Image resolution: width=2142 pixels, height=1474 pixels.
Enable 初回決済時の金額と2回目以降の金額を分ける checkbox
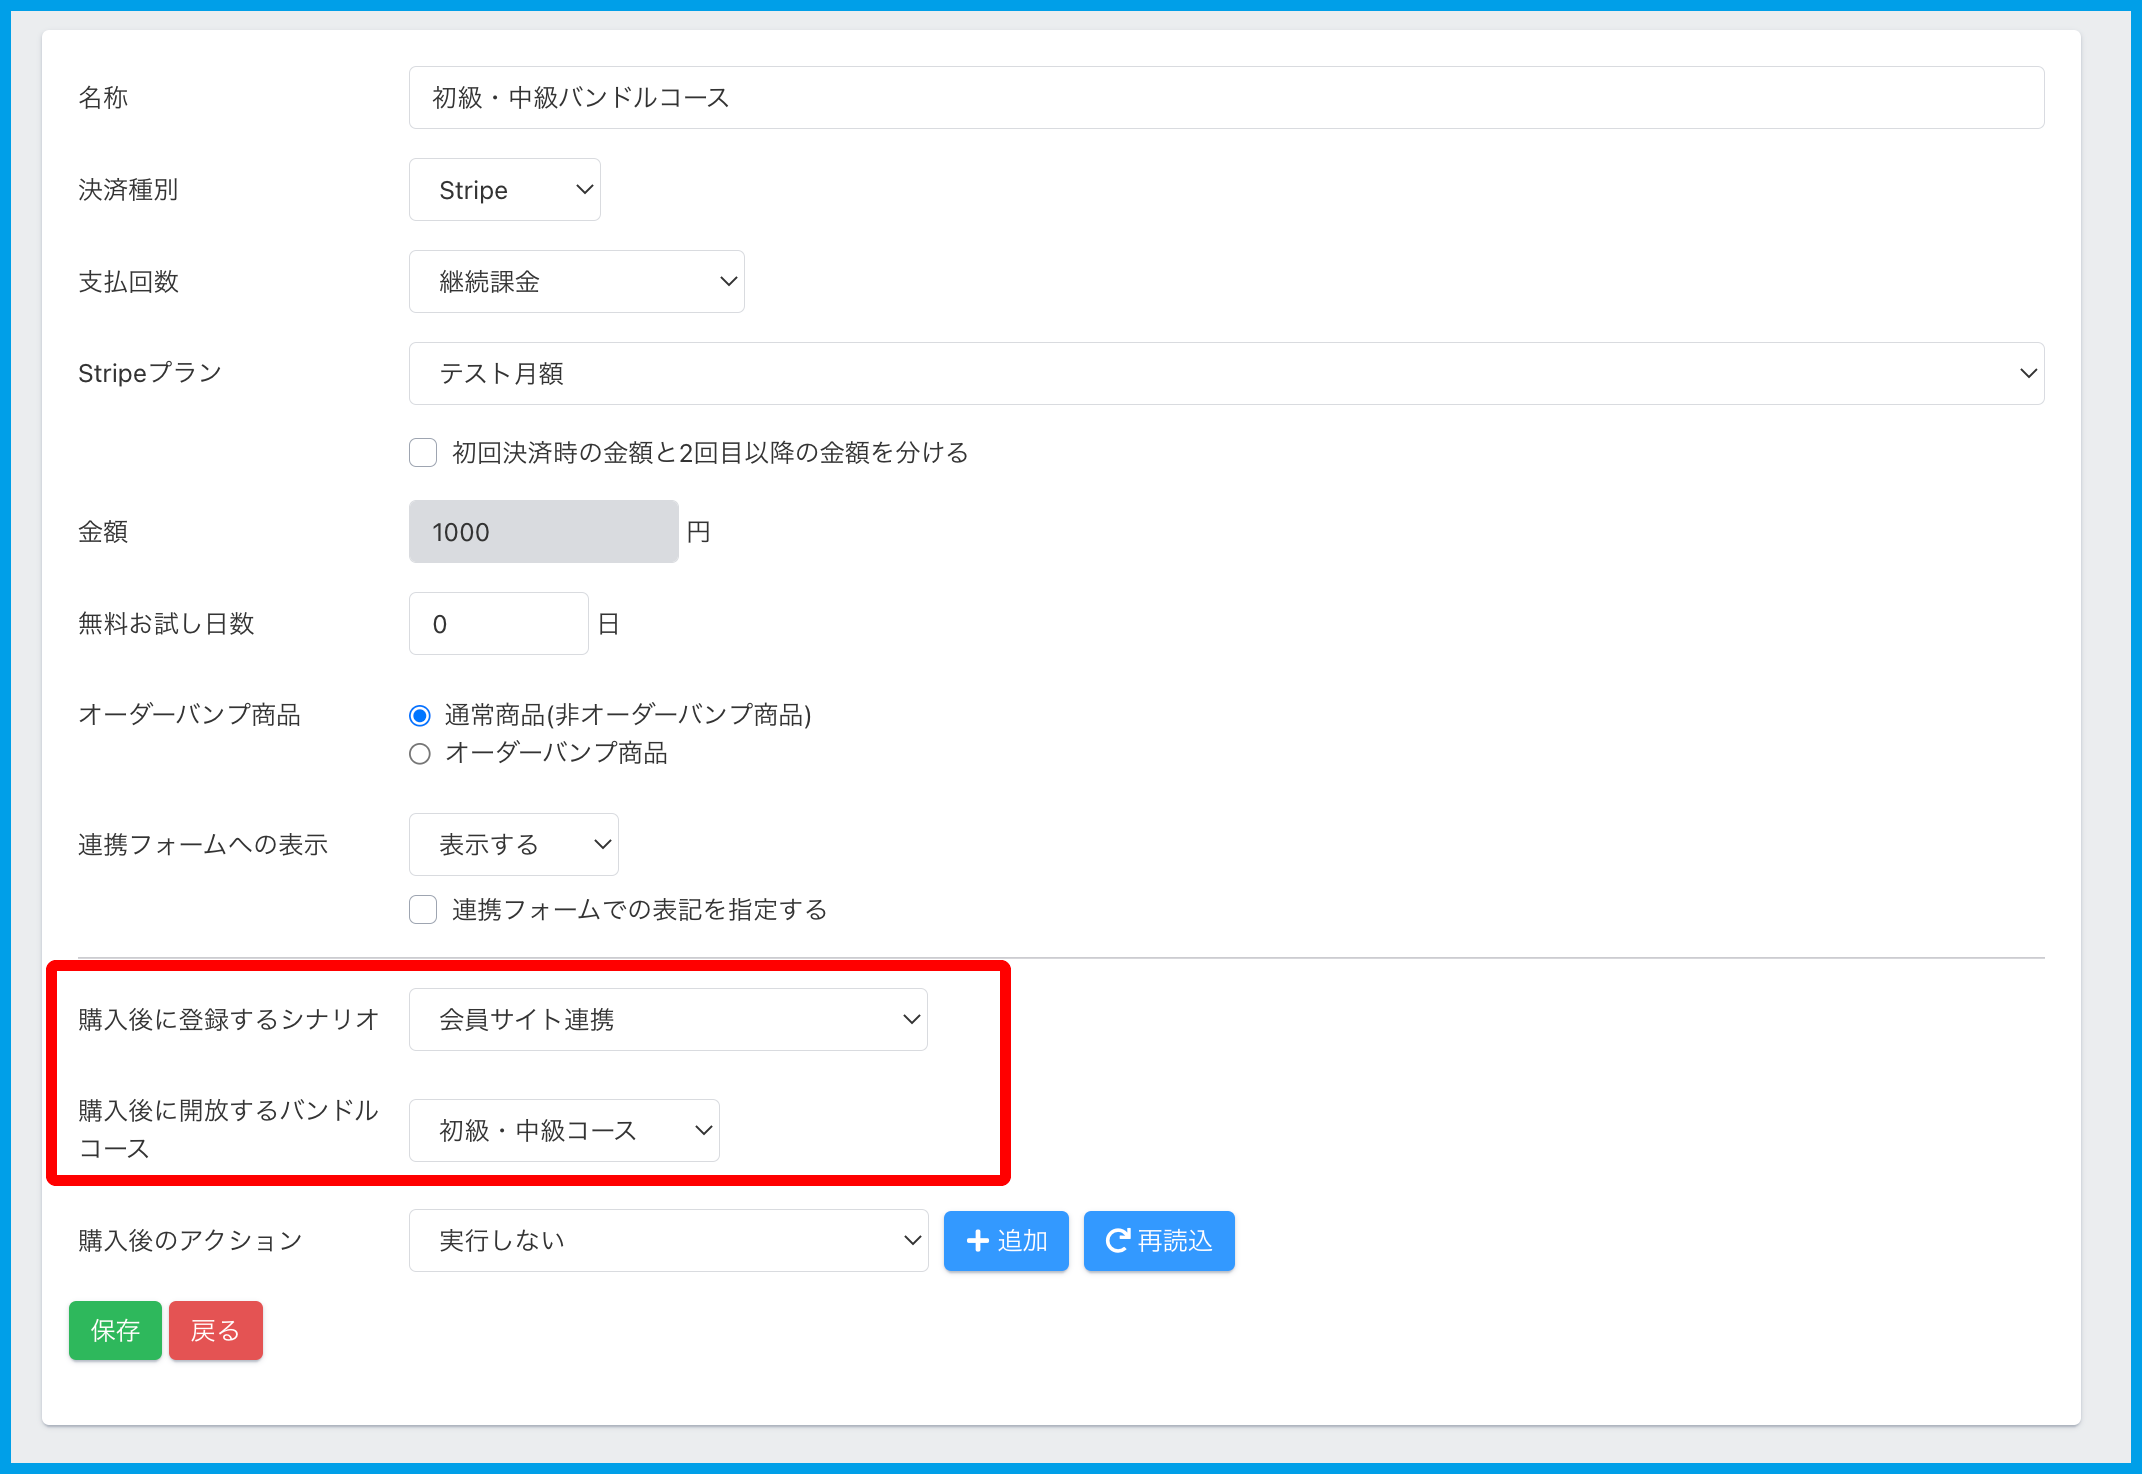coord(423,453)
